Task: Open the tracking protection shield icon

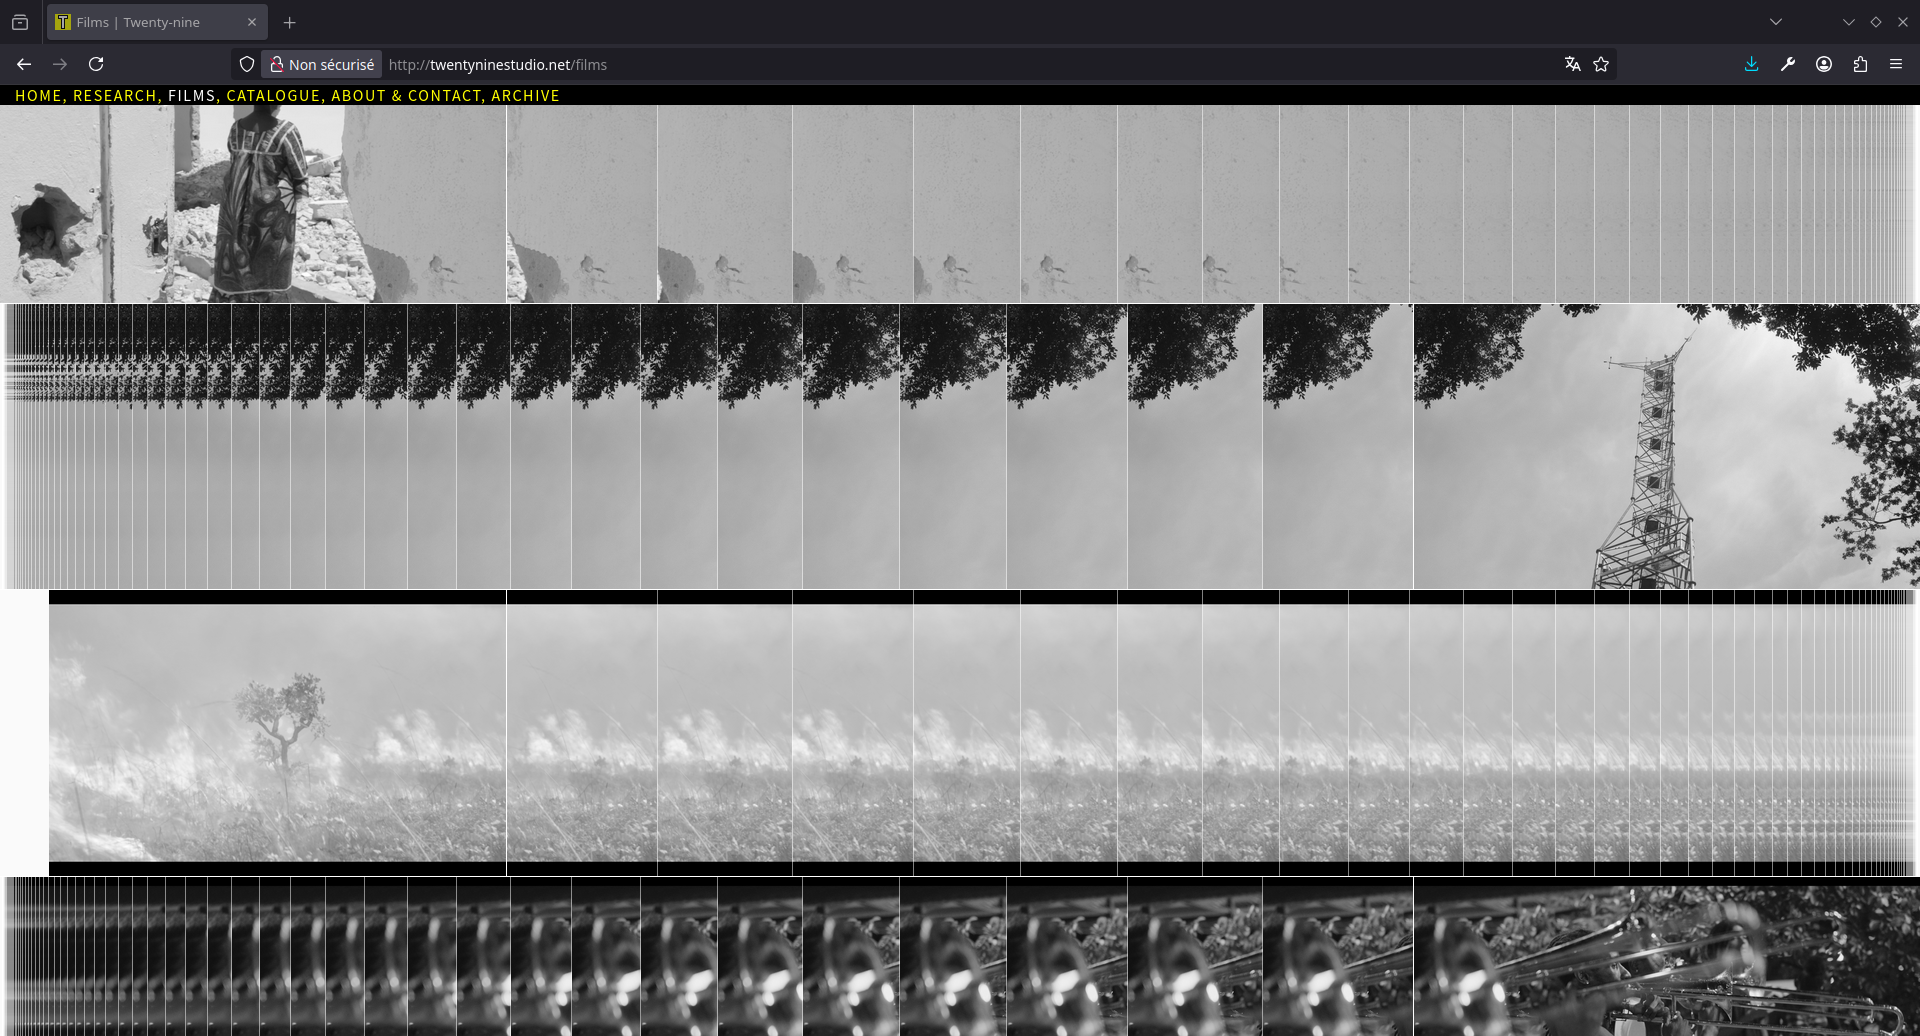Action: (247, 64)
